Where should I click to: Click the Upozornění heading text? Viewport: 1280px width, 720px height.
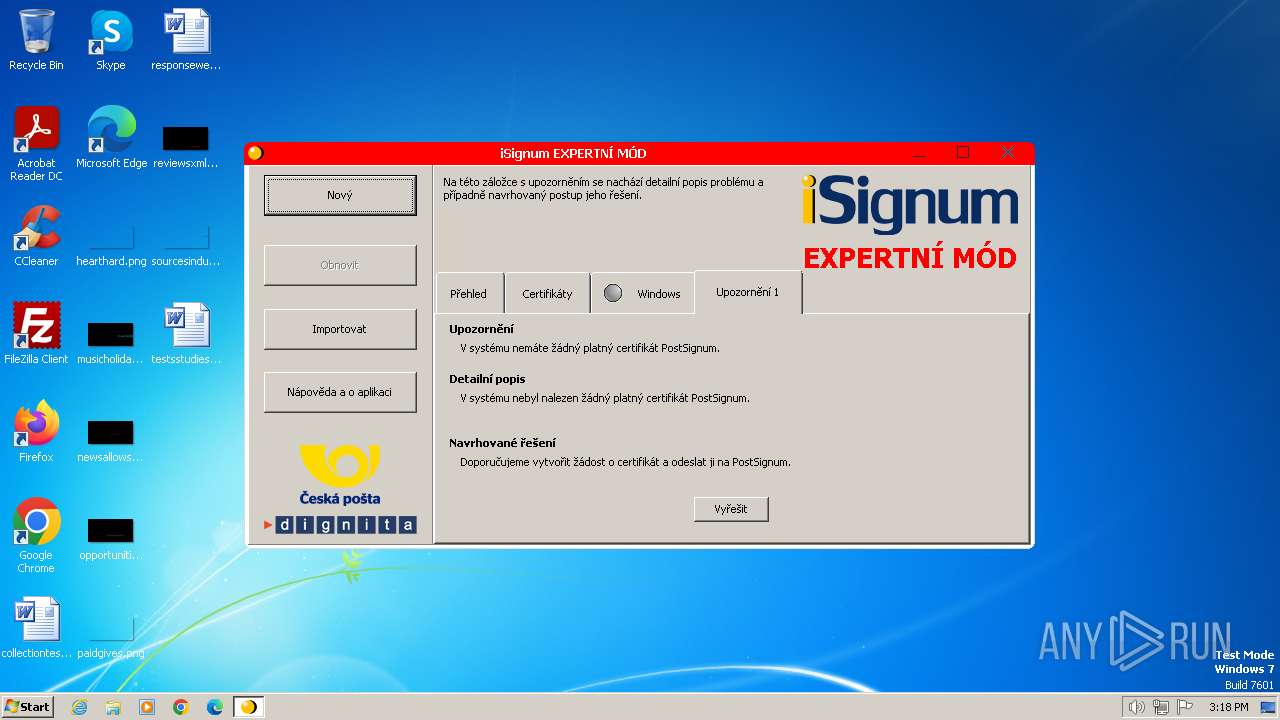[481, 329]
